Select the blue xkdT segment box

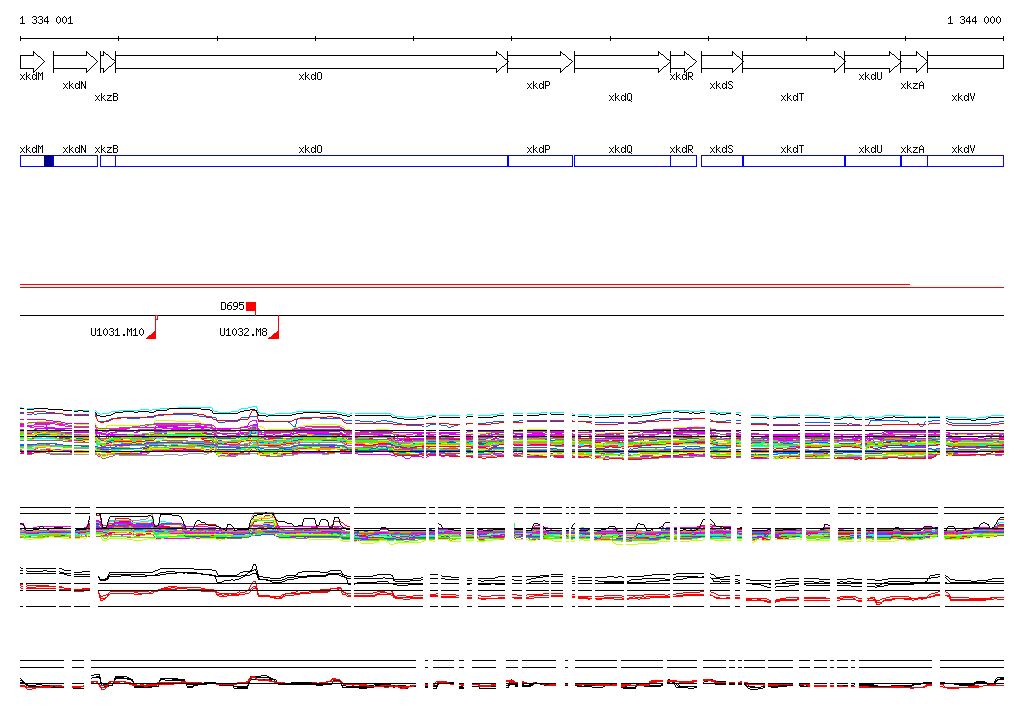pyautogui.click(x=794, y=161)
